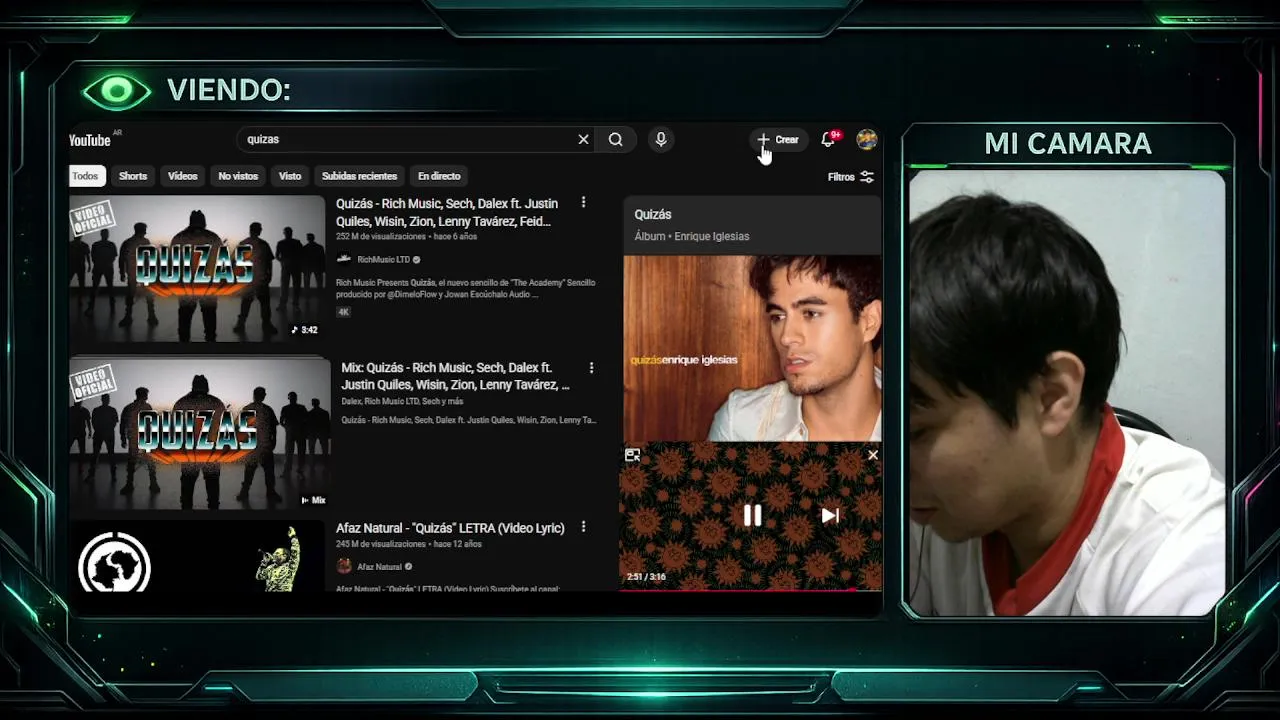Open more options for the Afaz Natural video

coord(583,527)
